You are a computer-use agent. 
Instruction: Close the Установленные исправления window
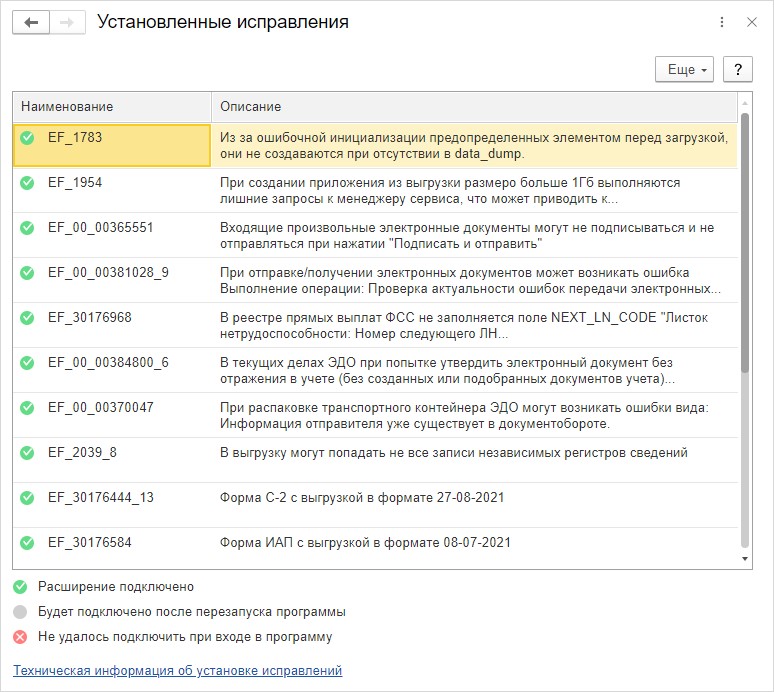(752, 22)
